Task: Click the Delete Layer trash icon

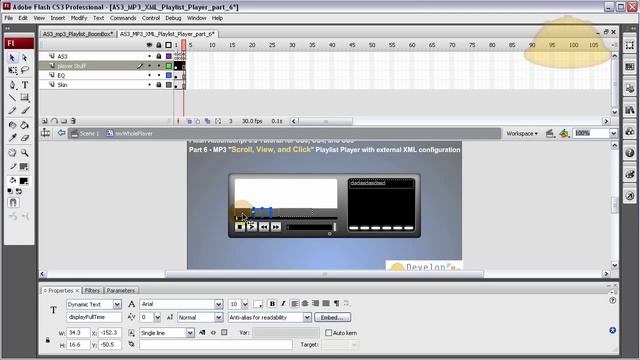Action: (x=73, y=121)
